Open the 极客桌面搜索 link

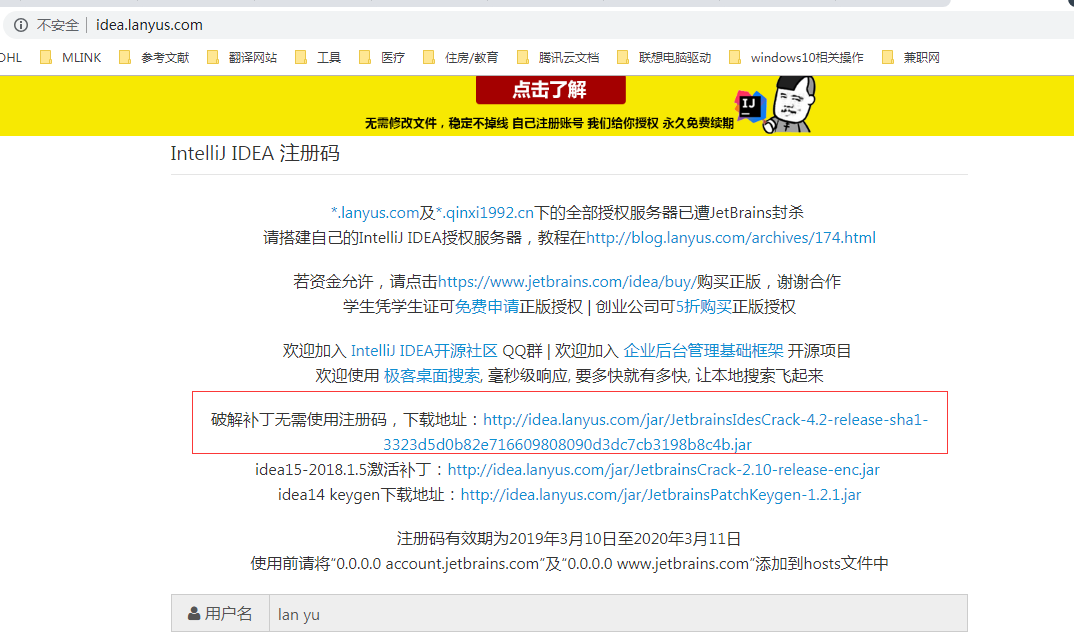432,376
